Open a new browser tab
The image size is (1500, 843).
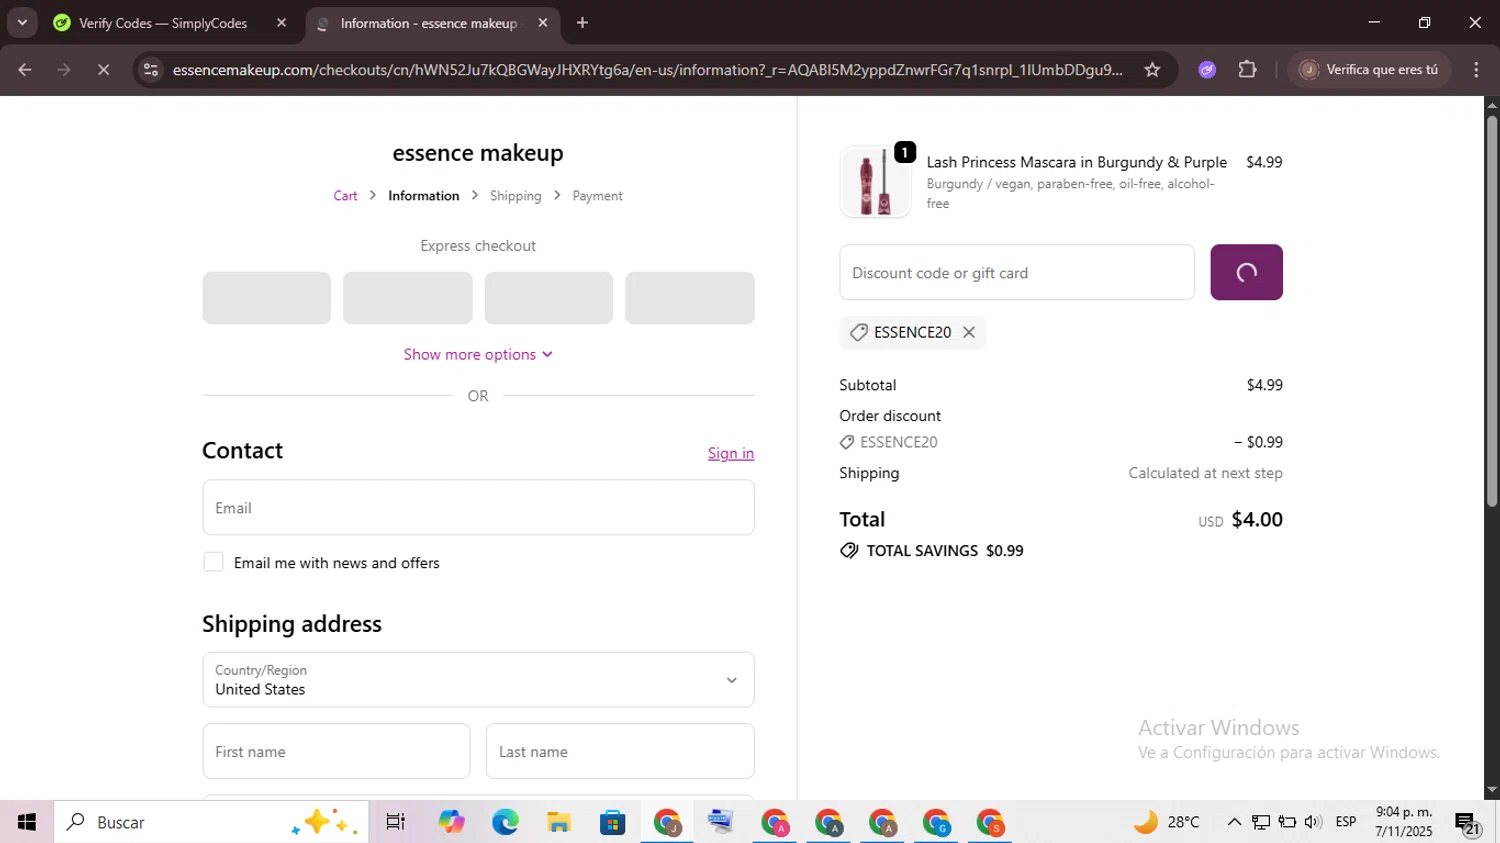click(x=582, y=23)
